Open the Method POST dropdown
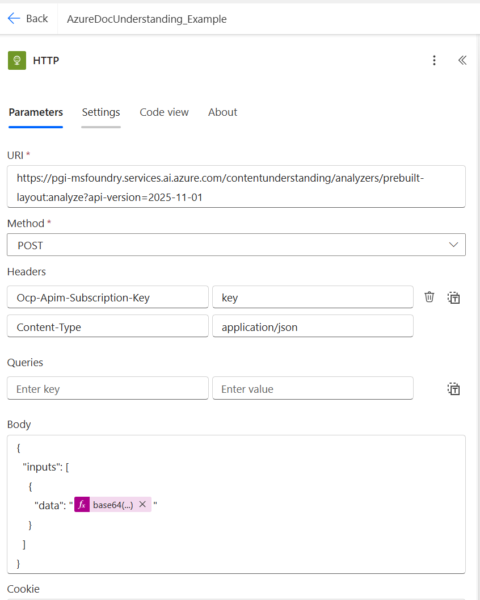 pyautogui.click(x=236, y=245)
